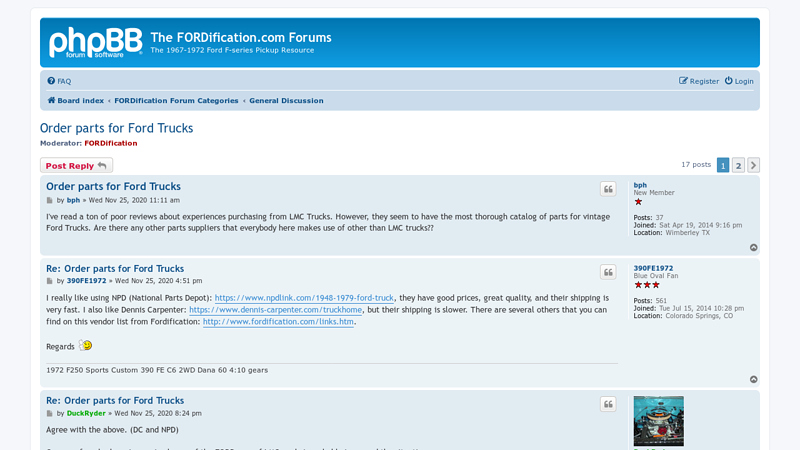Screen dimensions: 800x450
Task: Quote the post by 390FE1972
Action: [608, 272]
